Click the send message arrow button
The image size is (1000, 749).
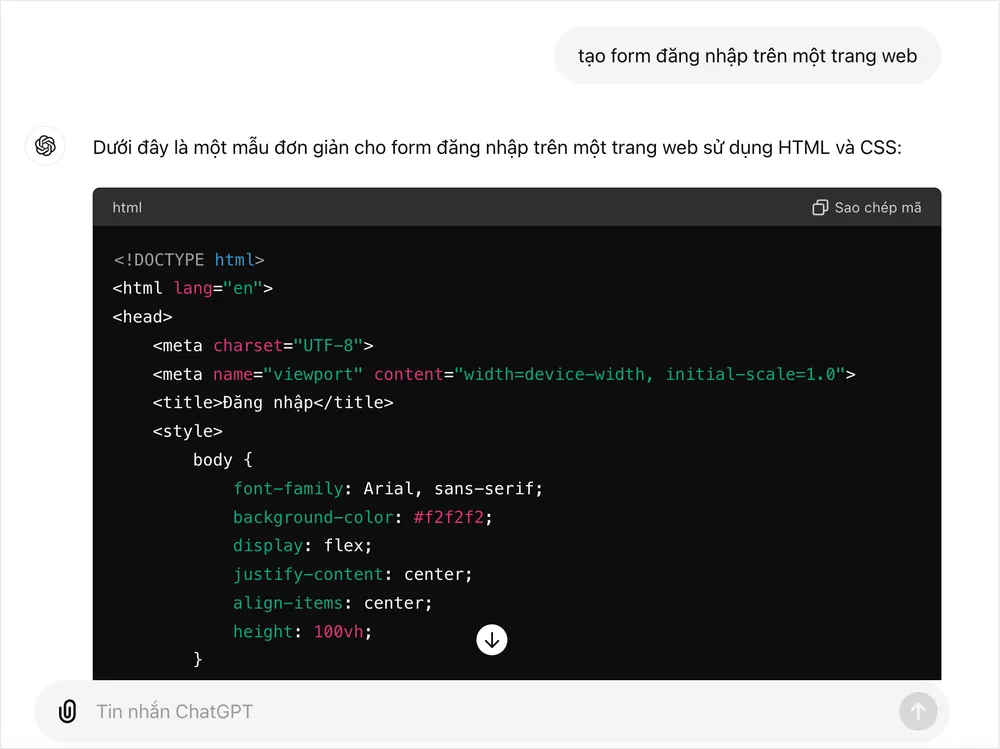pos(918,711)
